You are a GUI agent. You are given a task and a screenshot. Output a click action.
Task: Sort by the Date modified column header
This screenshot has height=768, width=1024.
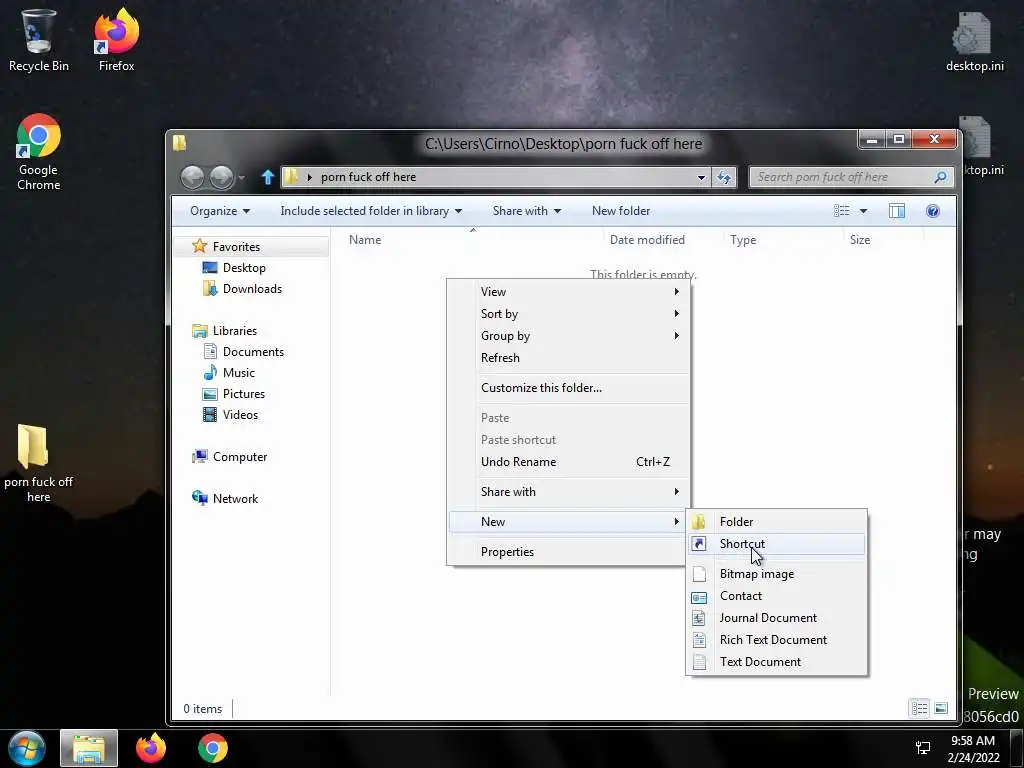coord(664,240)
